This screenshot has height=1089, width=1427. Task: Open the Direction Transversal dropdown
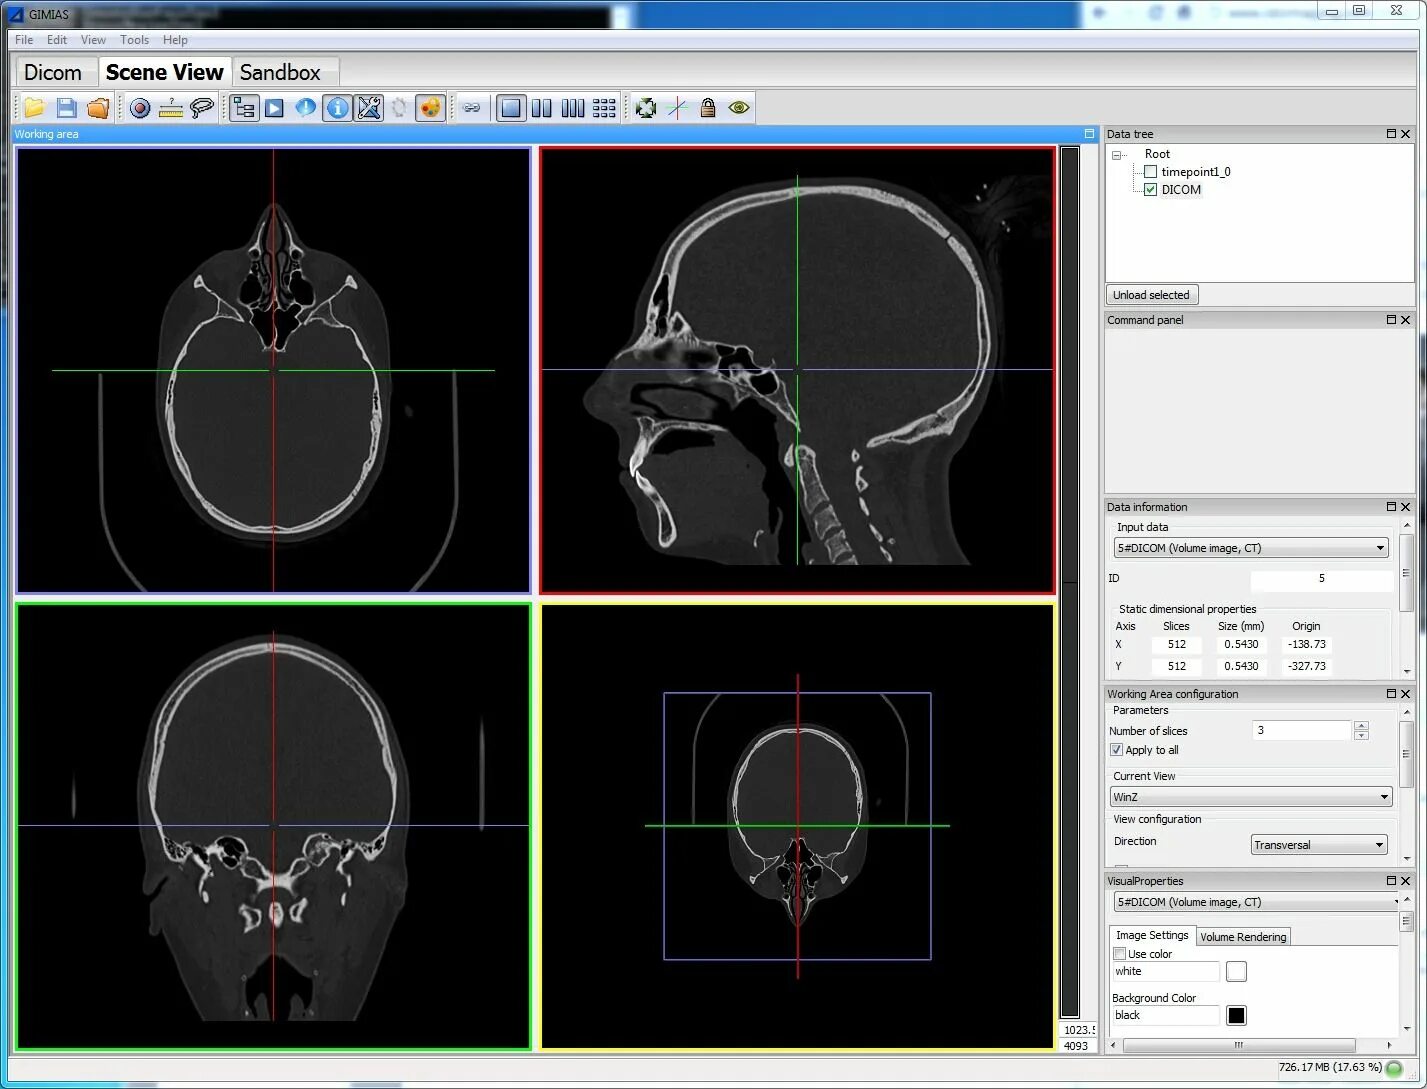coord(1319,845)
